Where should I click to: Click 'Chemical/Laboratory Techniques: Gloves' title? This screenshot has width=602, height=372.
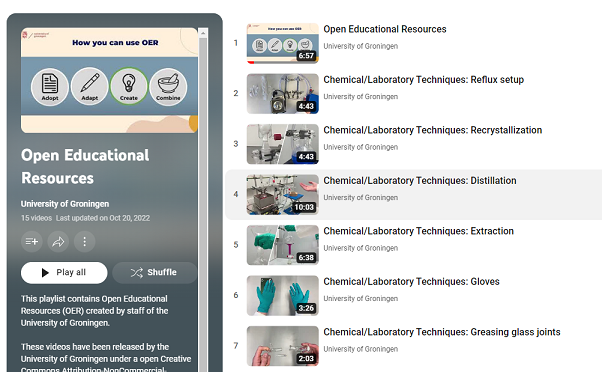pos(411,282)
